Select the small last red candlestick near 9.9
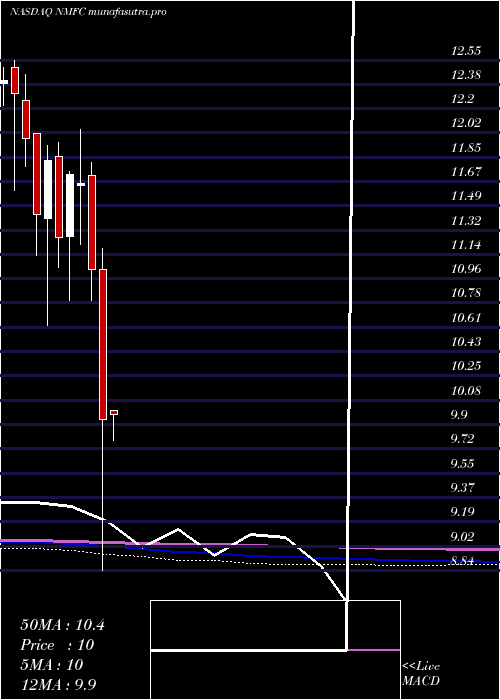This screenshot has height=700, width=500. [114, 412]
